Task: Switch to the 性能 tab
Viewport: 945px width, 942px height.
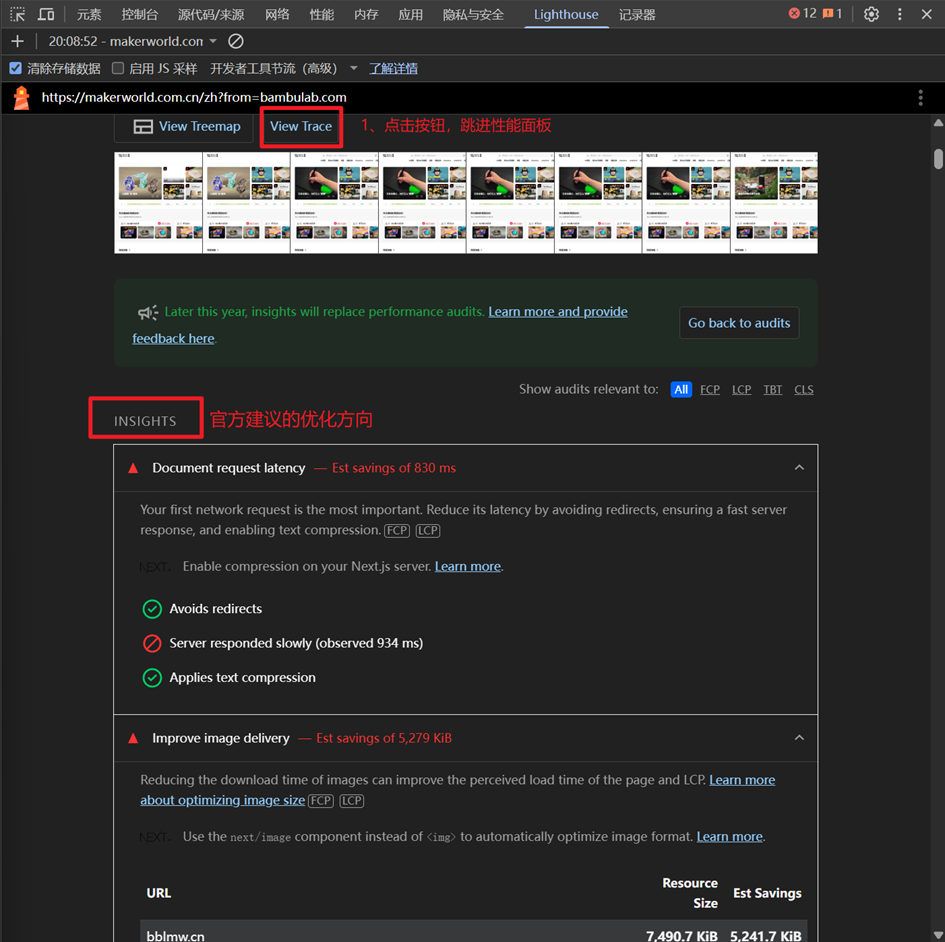Action: (x=322, y=14)
